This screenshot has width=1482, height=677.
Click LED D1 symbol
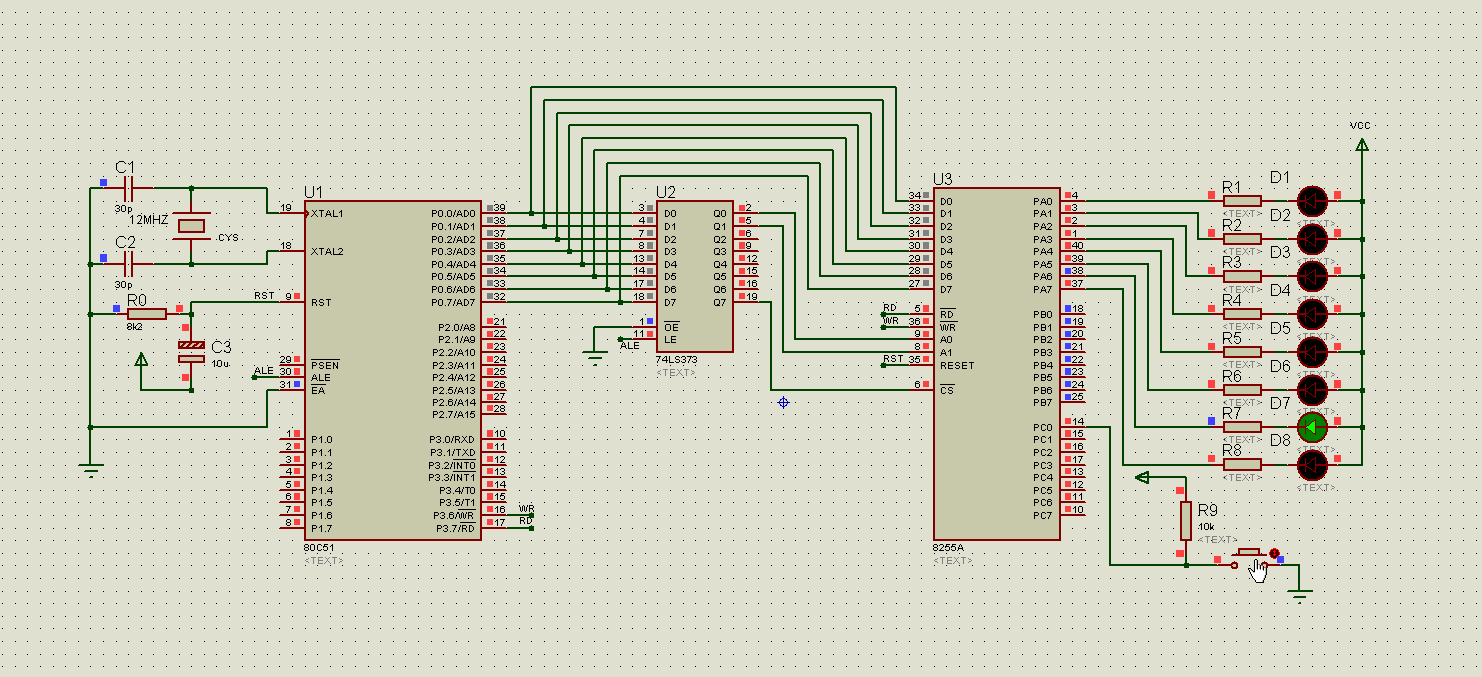(1311, 201)
